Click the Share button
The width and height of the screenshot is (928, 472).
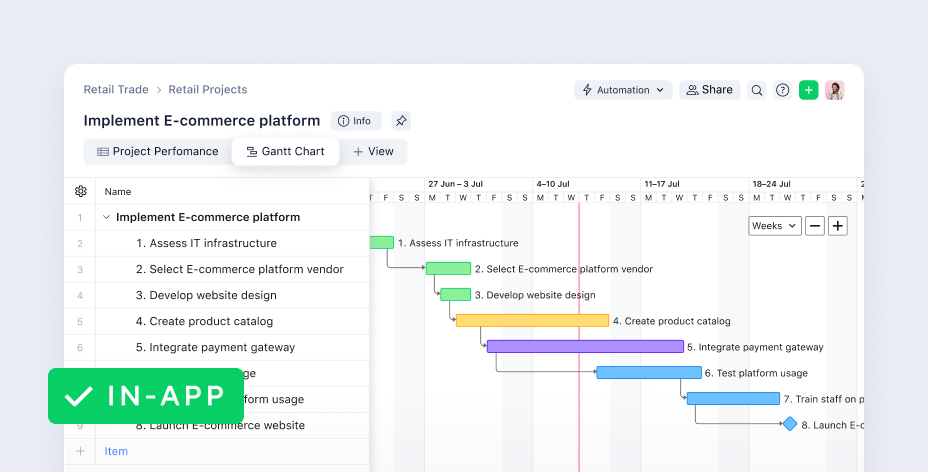709,90
